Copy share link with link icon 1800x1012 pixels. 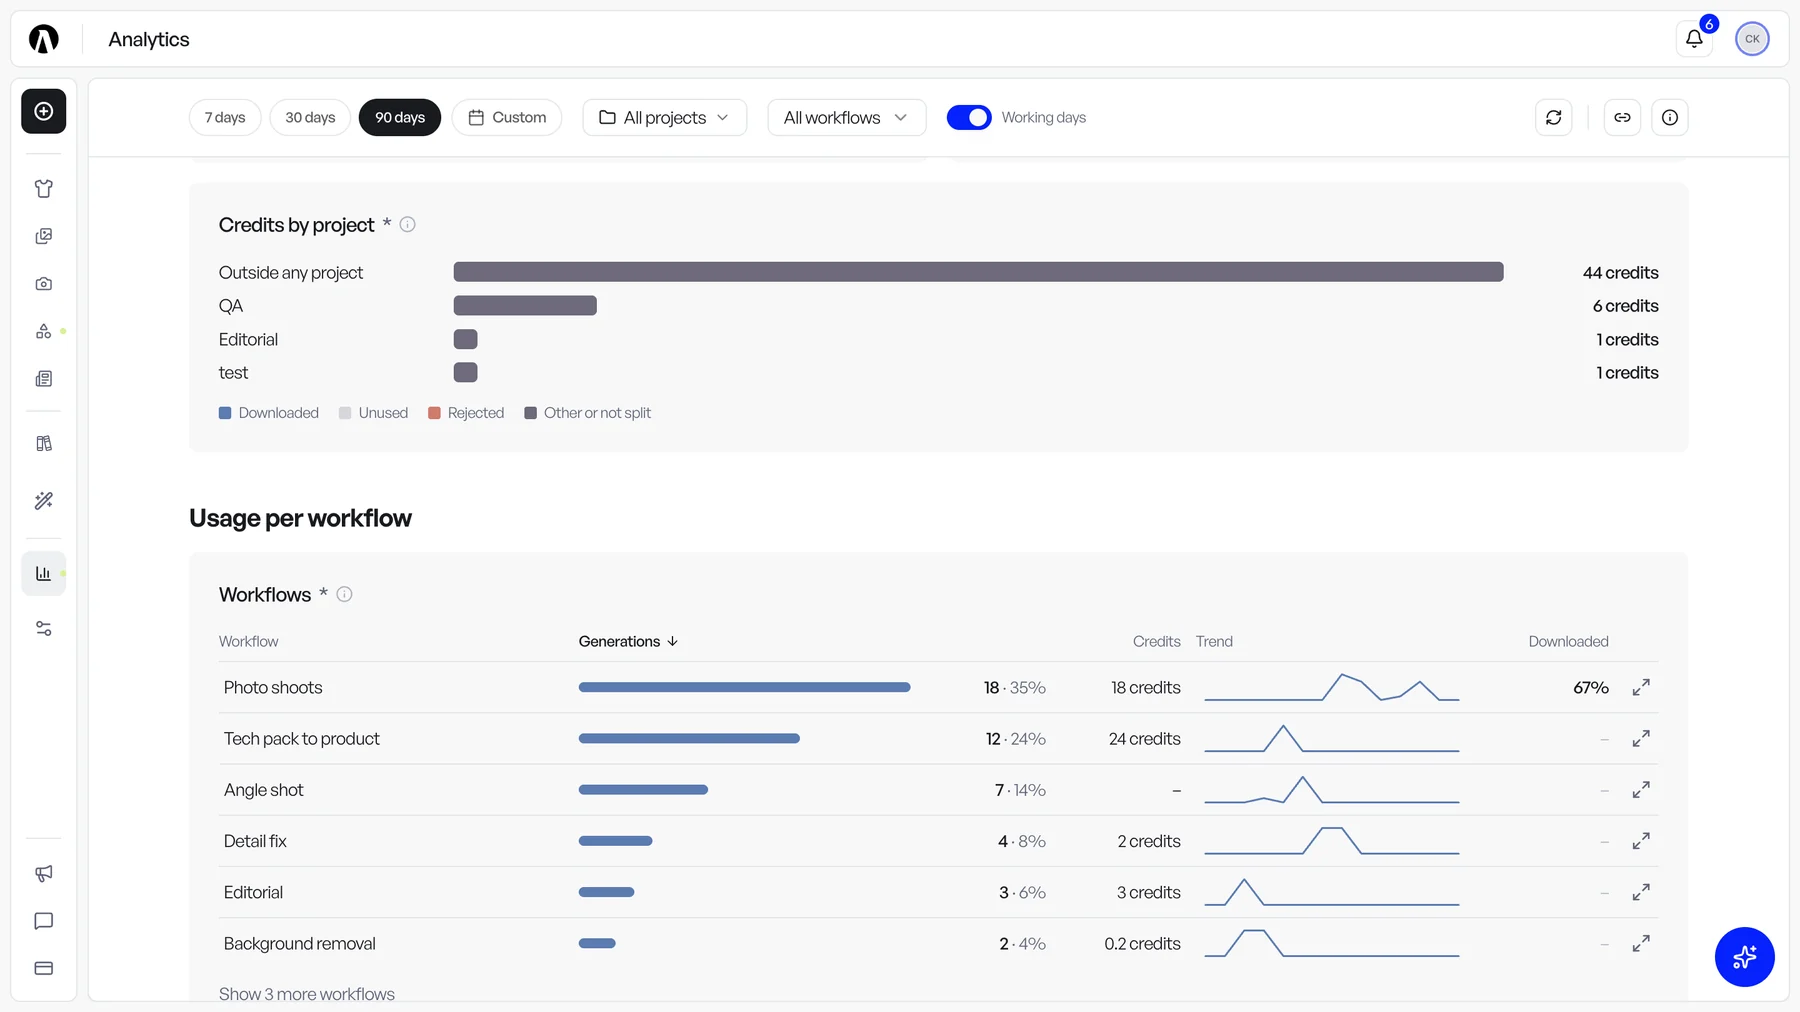pos(1622,118)
